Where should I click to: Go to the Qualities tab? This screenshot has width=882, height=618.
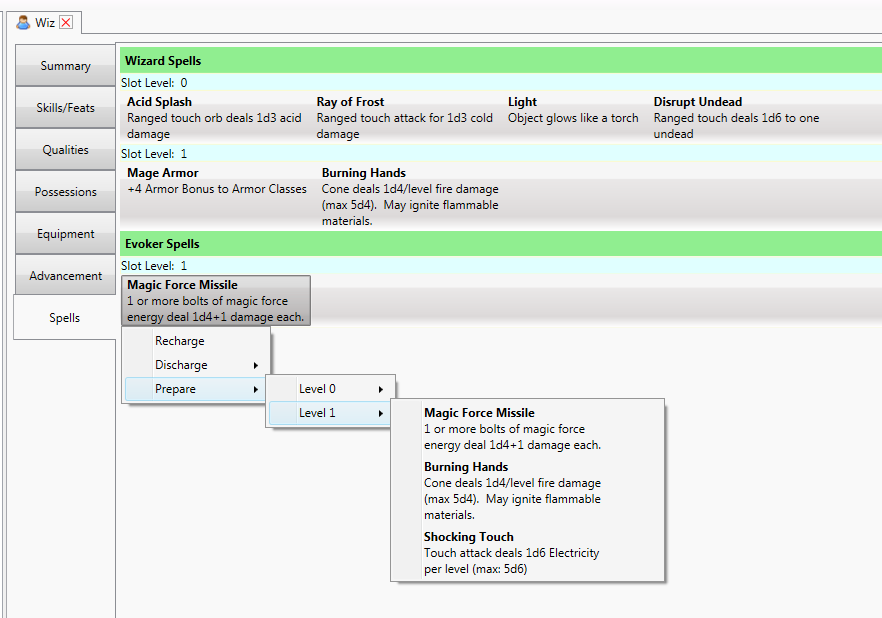tap(65, 150)
